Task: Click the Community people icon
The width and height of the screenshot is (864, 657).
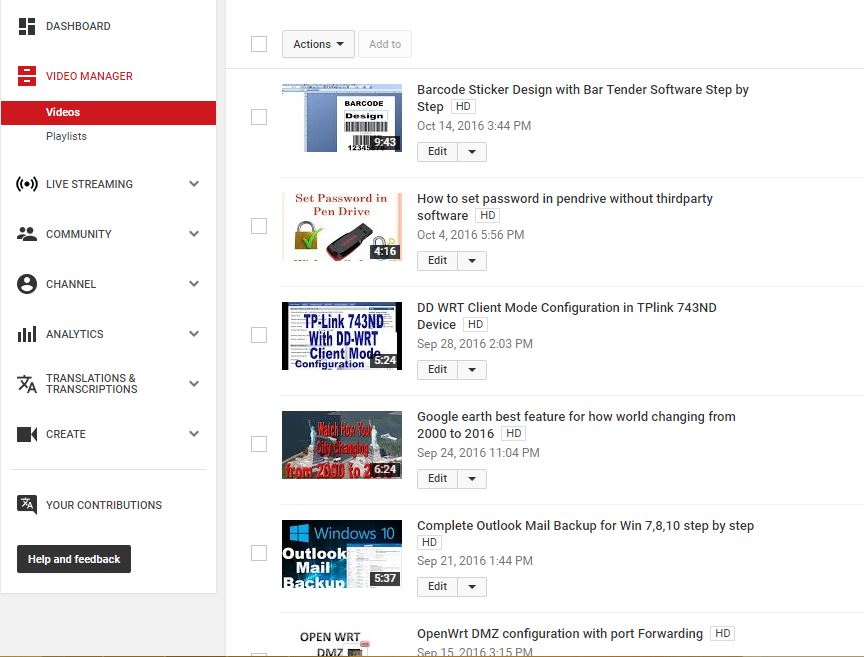Action: tap(27, 234)
